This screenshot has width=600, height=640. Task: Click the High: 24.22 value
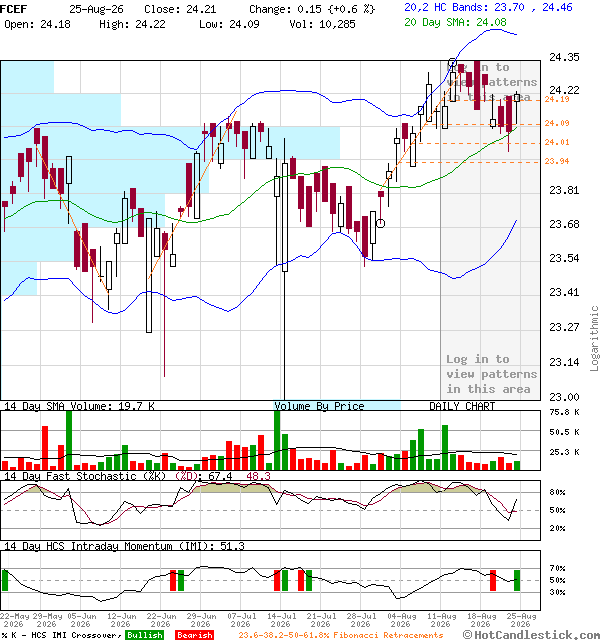(132, 24)
